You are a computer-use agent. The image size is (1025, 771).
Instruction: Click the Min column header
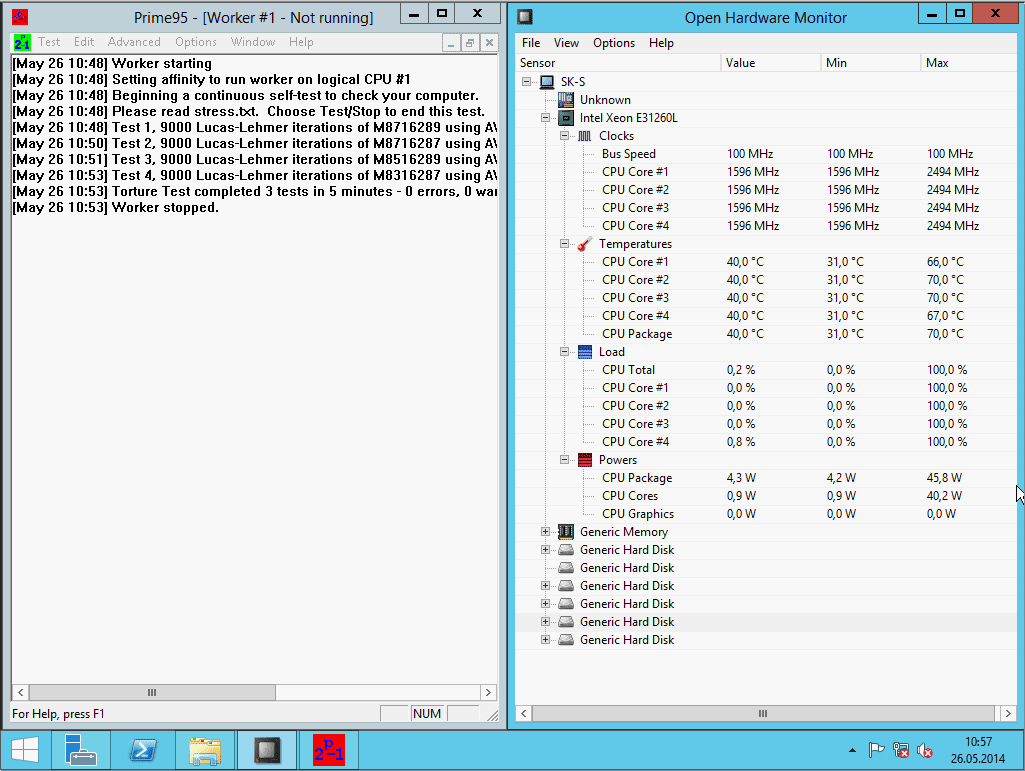[871, 63]
